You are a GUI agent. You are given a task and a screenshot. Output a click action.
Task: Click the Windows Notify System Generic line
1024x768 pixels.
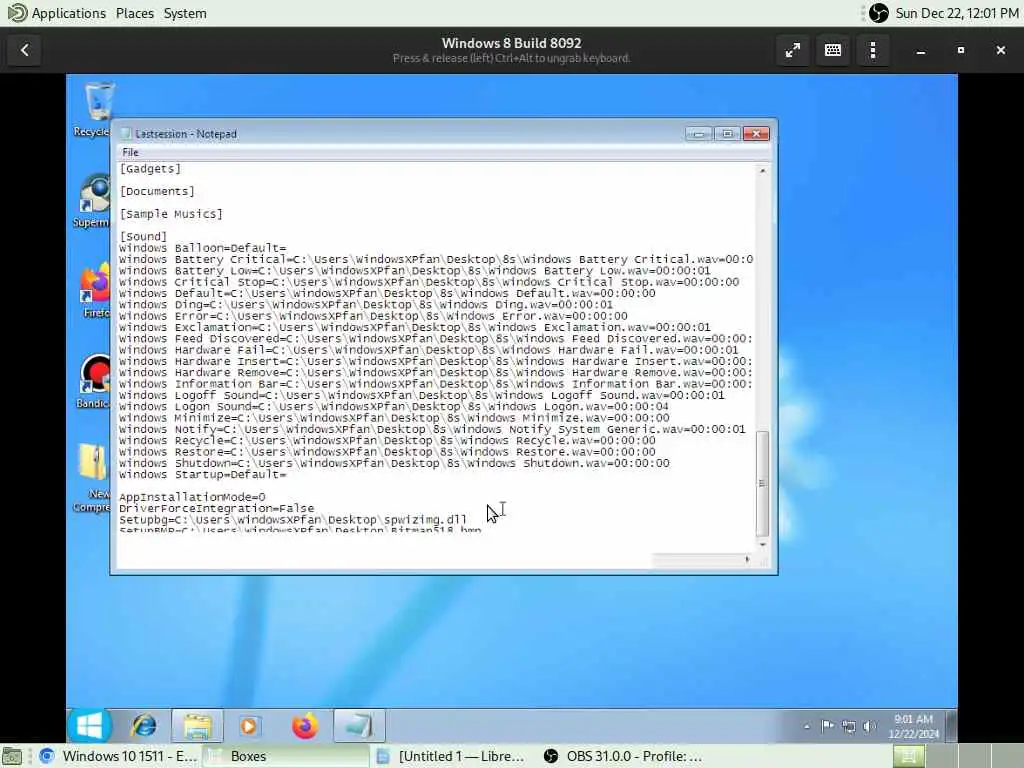(x=432, y=429)
